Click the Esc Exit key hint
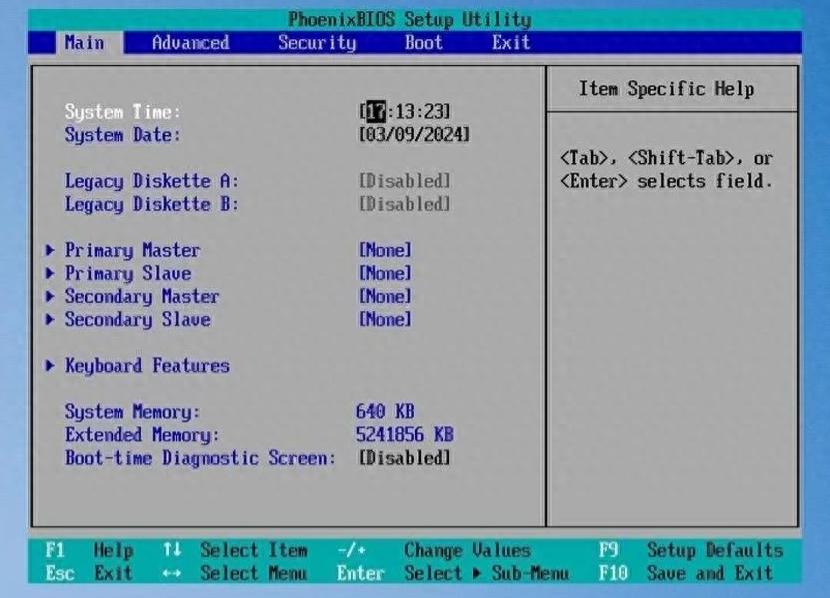The width and height of the screenshot is (830, 598). point(89,573)
